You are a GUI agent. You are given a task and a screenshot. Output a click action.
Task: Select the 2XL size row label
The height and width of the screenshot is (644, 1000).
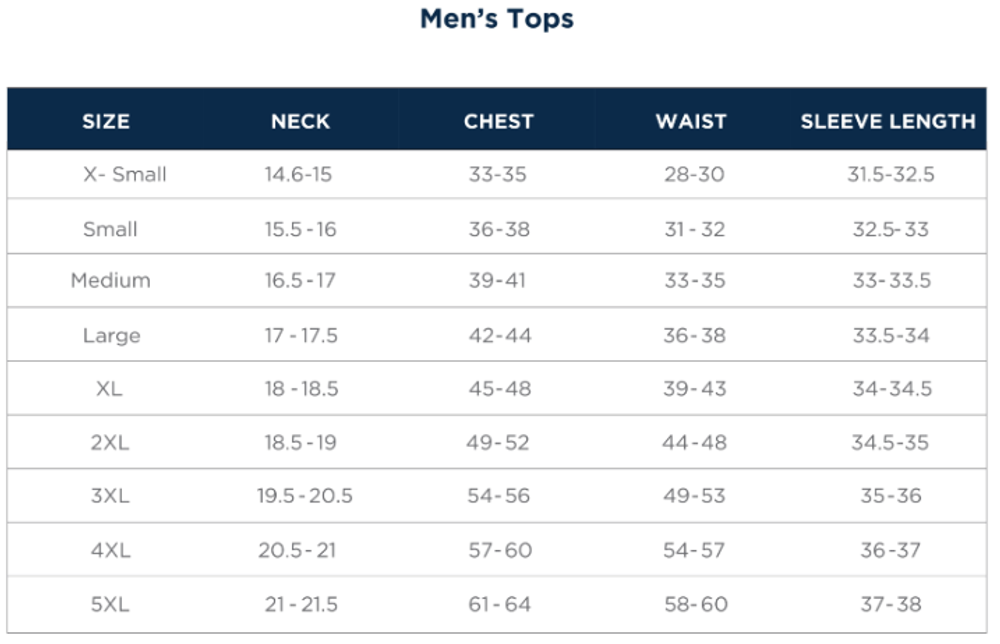110,443
